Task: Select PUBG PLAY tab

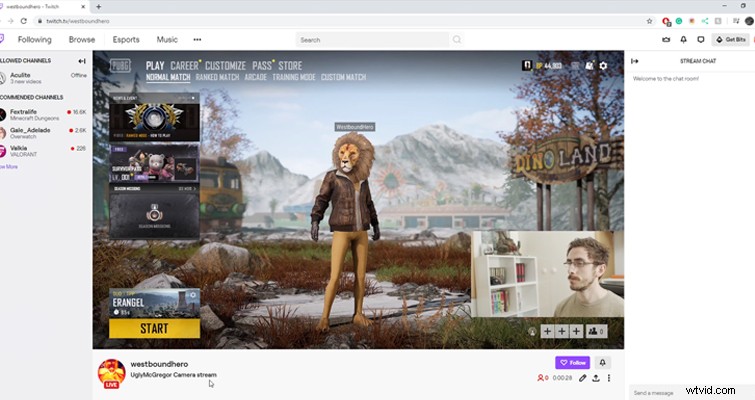Action: pyautogui.click(x=155, y=65)
